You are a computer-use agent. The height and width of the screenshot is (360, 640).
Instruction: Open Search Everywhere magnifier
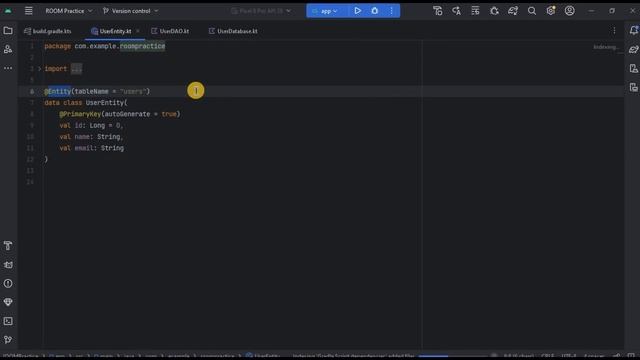[532, 11]
